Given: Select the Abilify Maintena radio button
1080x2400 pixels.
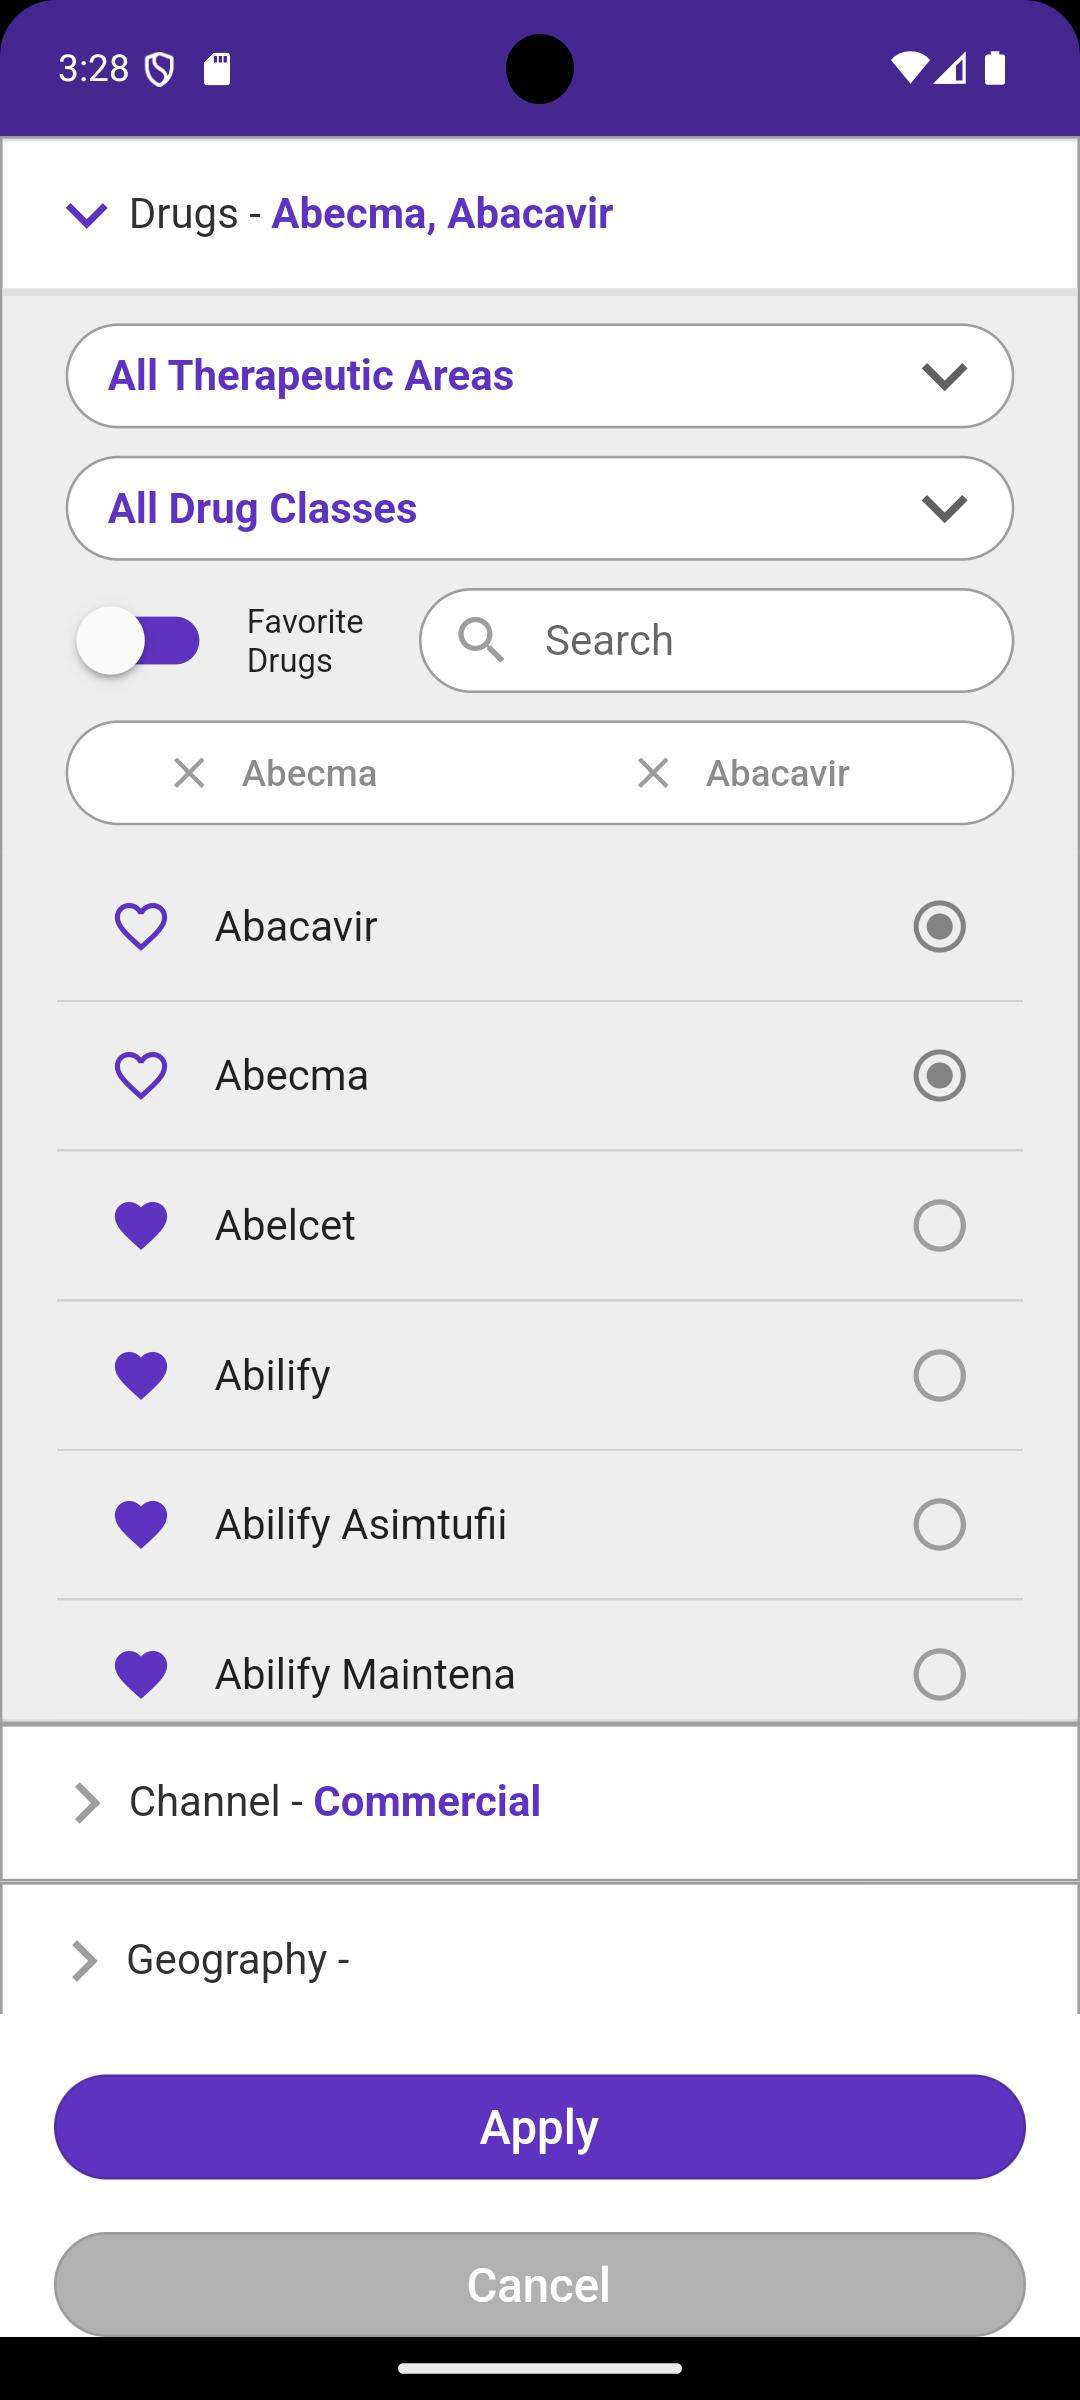Looking at the screenshot, I should pos(940,1674).
